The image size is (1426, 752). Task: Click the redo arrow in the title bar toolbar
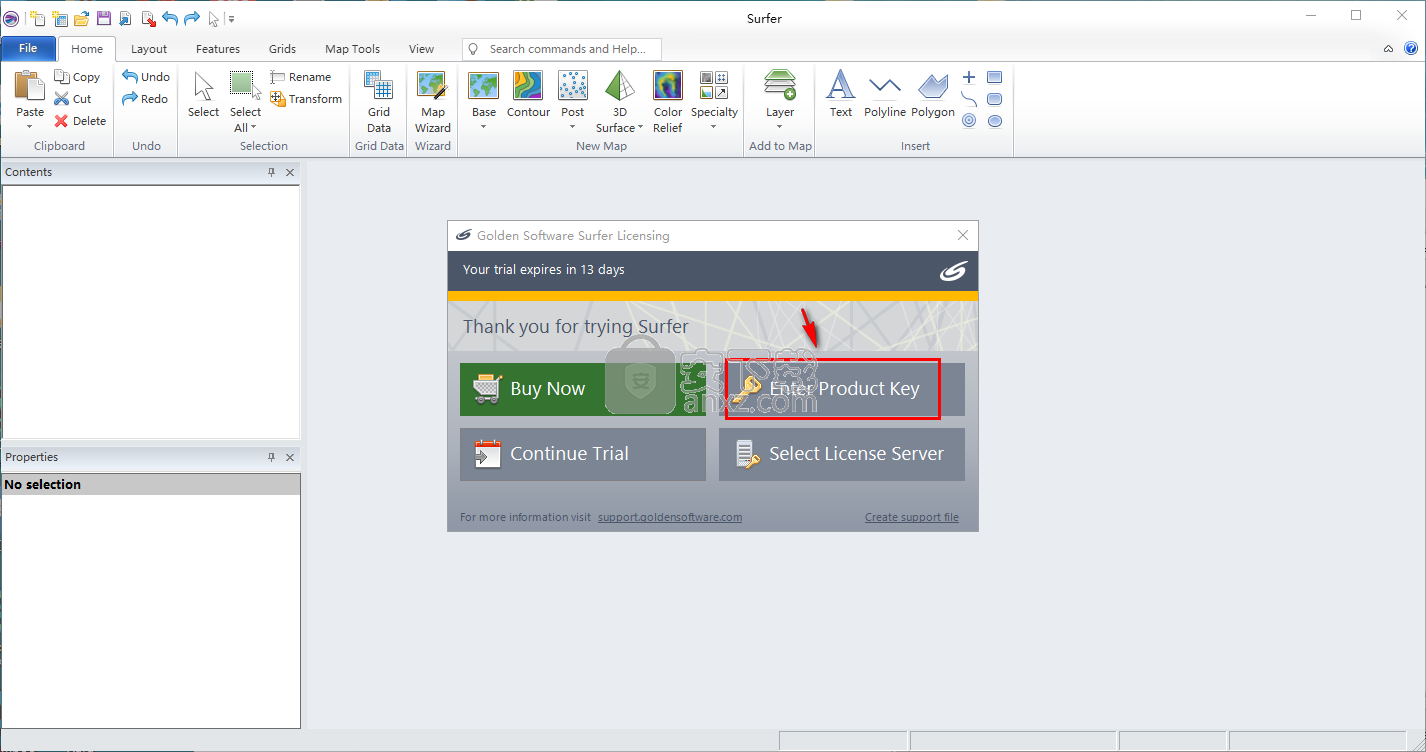191,18
